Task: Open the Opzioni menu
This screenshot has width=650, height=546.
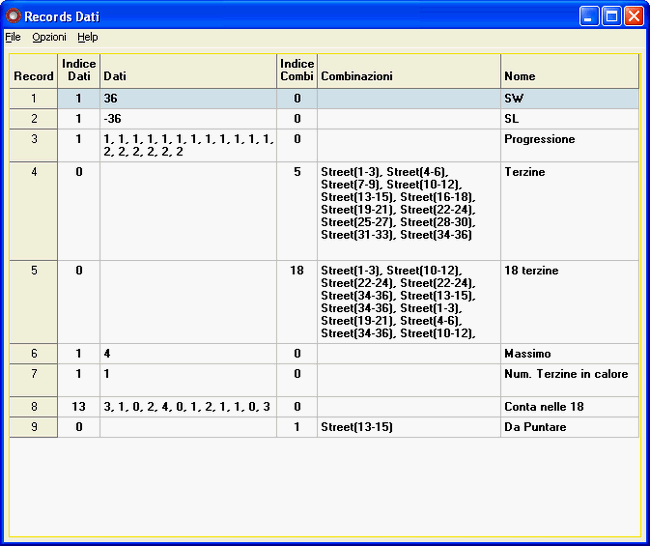Action: click(49, 37)
